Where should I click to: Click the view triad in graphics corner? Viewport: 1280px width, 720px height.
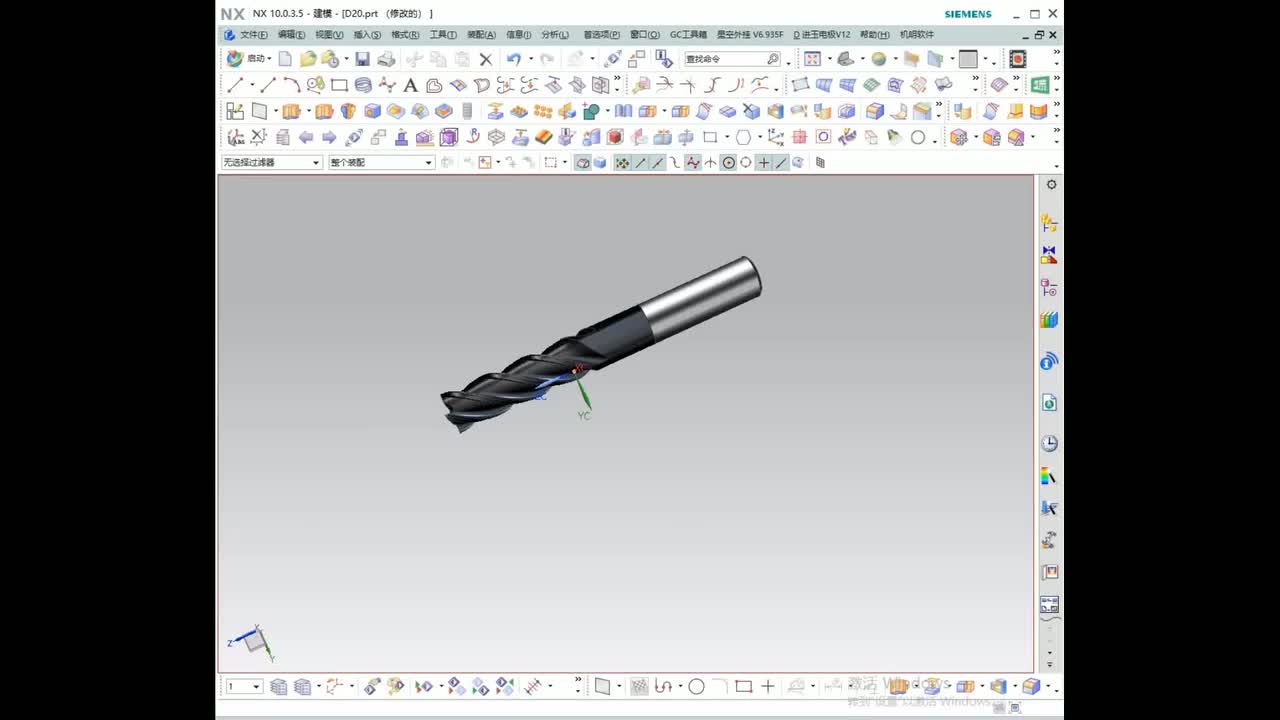pyautogui.click(x=251, y=642)
